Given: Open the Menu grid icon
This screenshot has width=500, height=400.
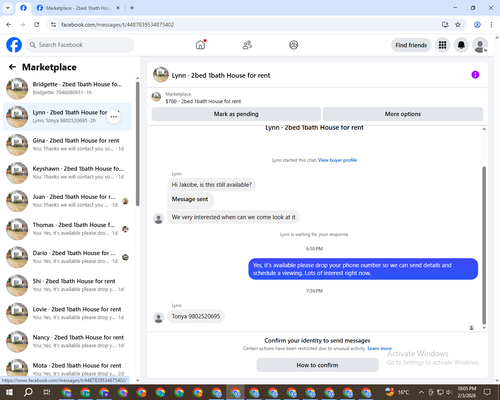Looking at the screenshot, I should coord(442,45).
